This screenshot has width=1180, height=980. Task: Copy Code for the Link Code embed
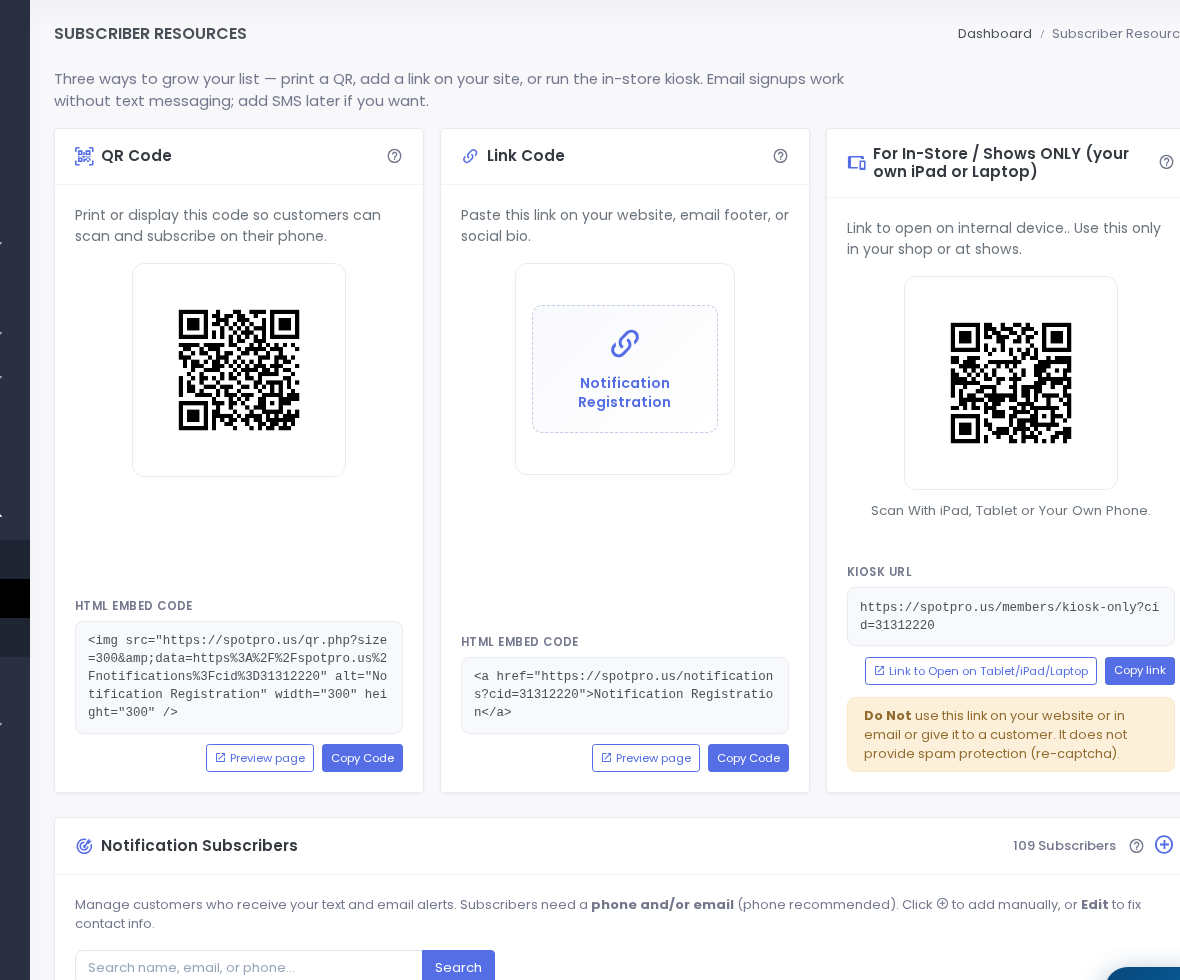748,758
